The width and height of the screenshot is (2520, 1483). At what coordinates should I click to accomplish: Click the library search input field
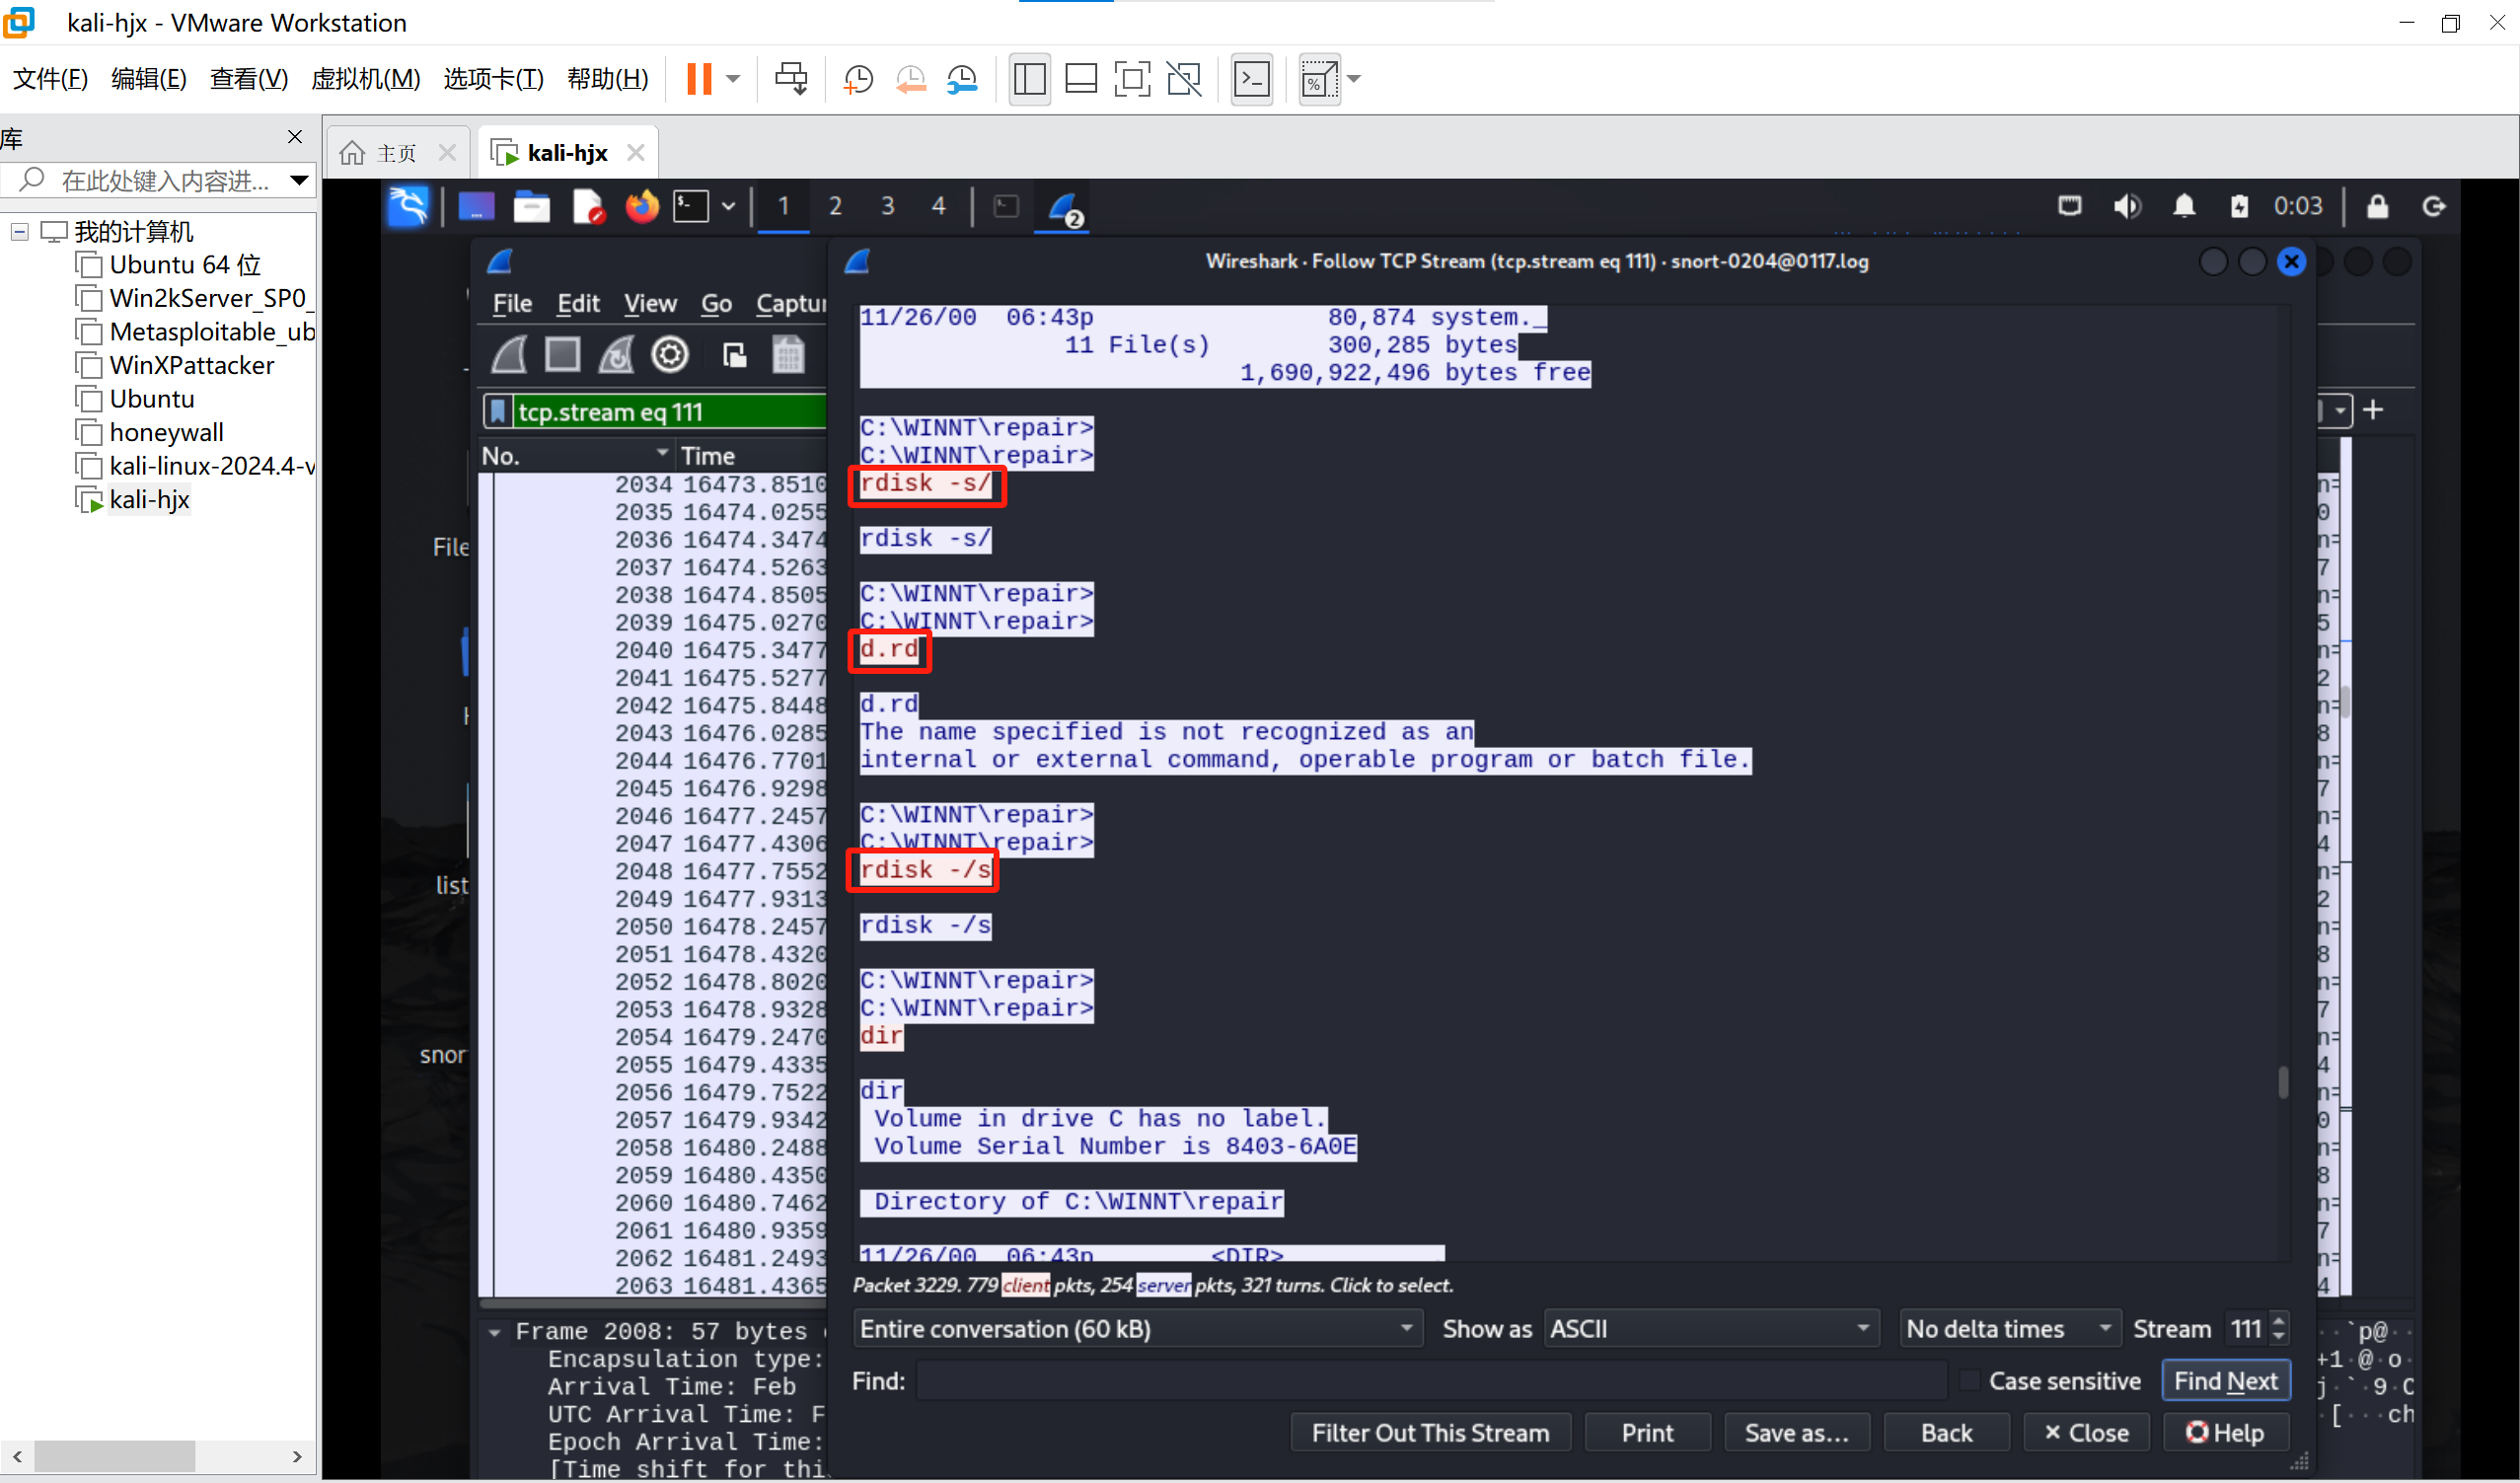tap(160, 181)
